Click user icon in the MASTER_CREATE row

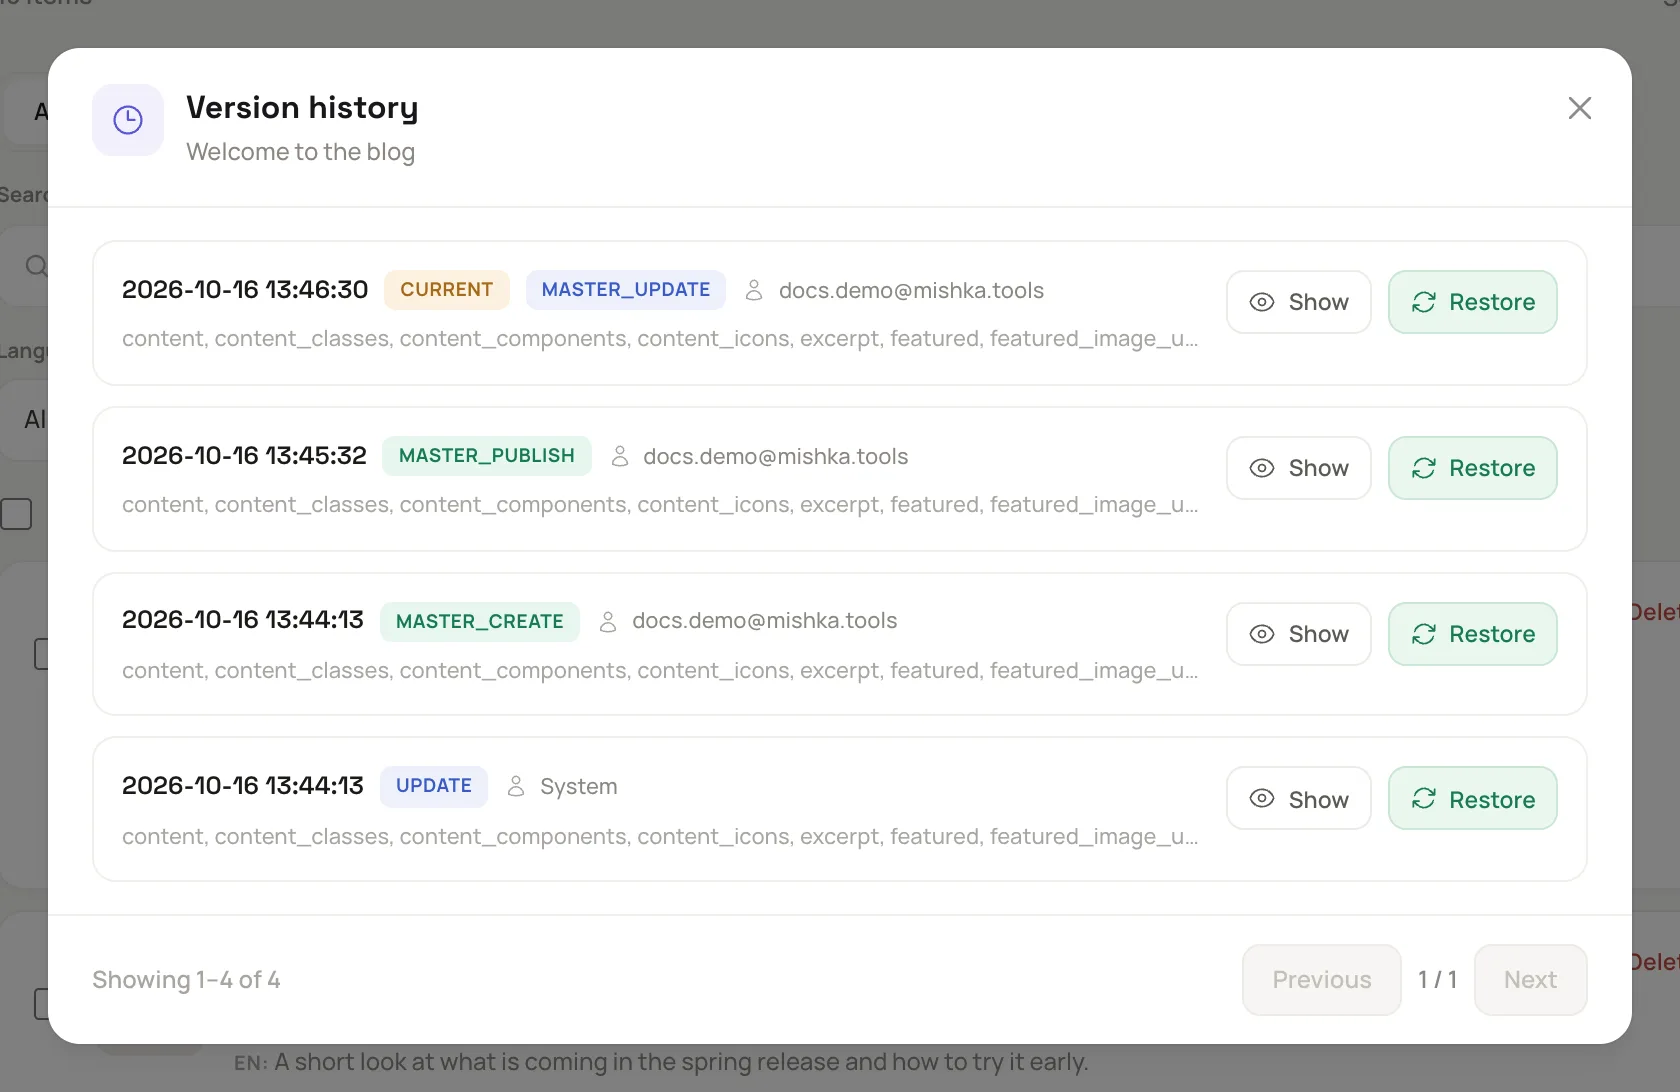pyautogui.click(x=608, y=621)
